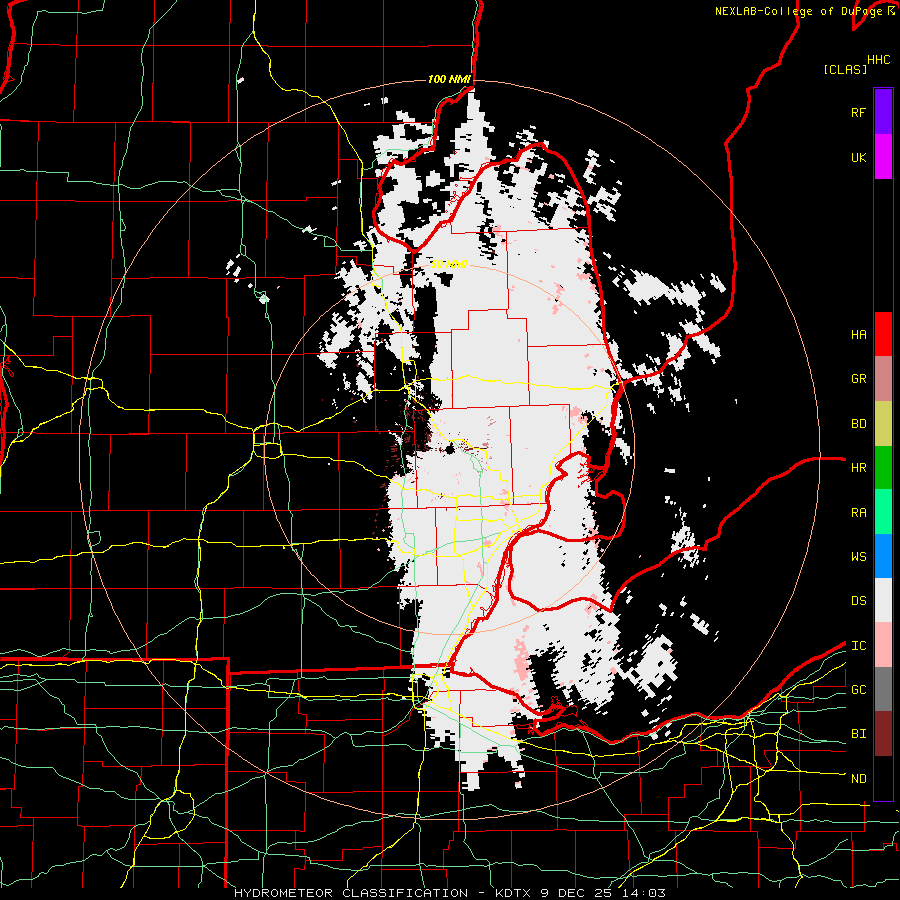The image size is (900, 900).
Task: Click the HHC product label
Action: tap(878, 60)
